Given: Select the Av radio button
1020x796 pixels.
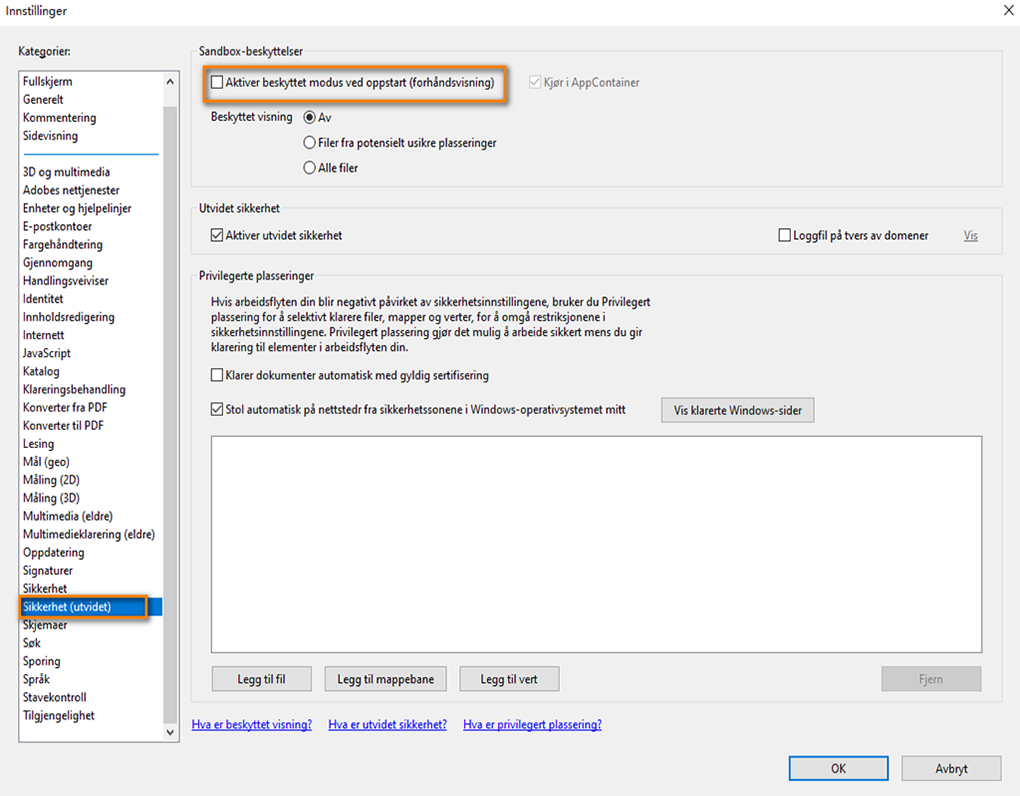Looking at the screenshot, I should click(310, 118).
